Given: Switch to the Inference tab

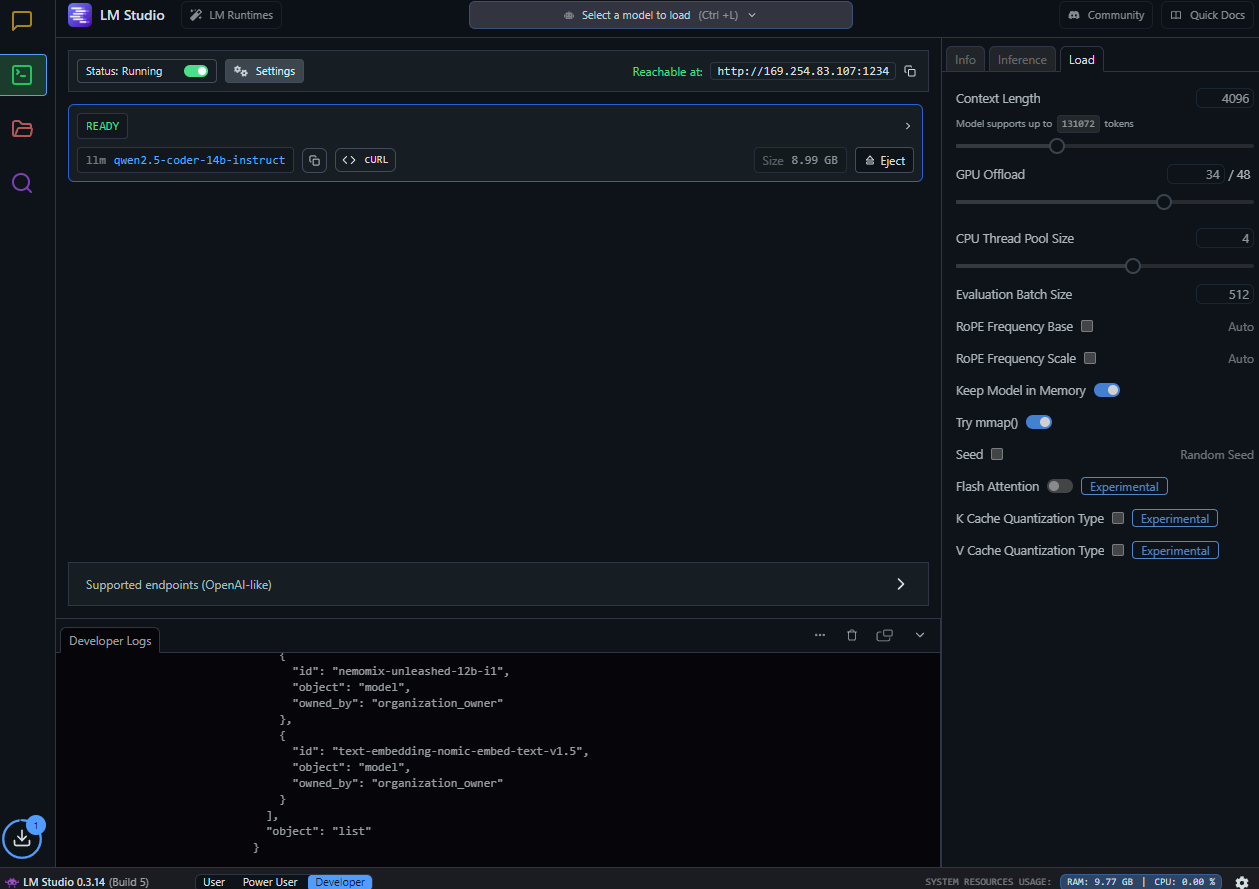Looking at the screenshot, I should click(1022, 59).
